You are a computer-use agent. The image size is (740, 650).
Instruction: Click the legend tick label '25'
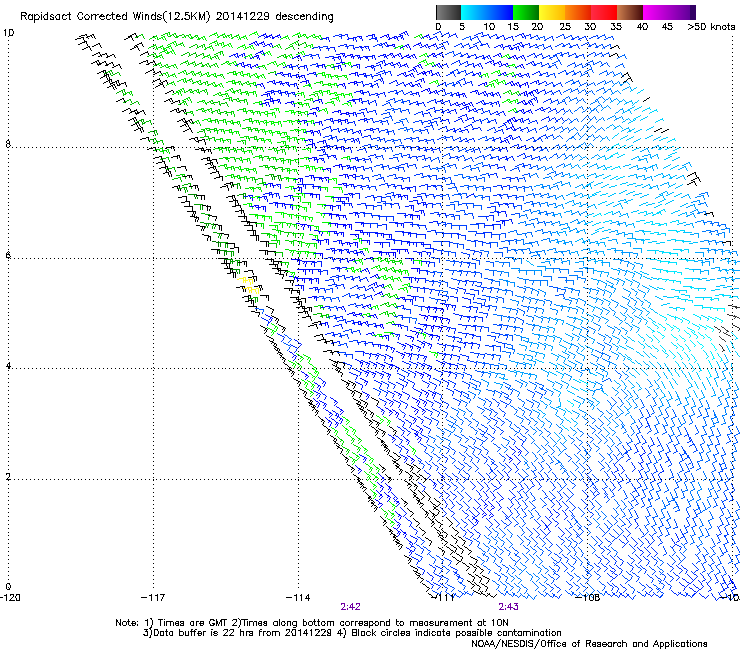click(x=565, y=27)
